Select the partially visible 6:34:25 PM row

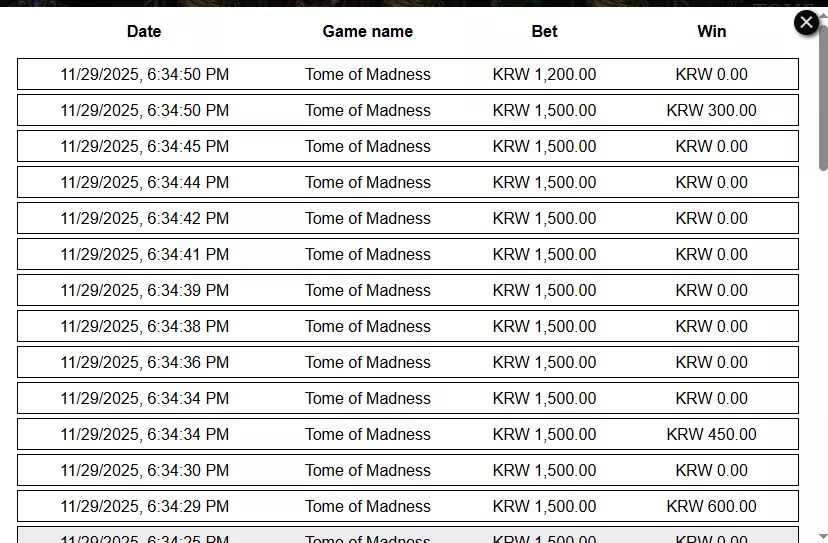[408, 535]
